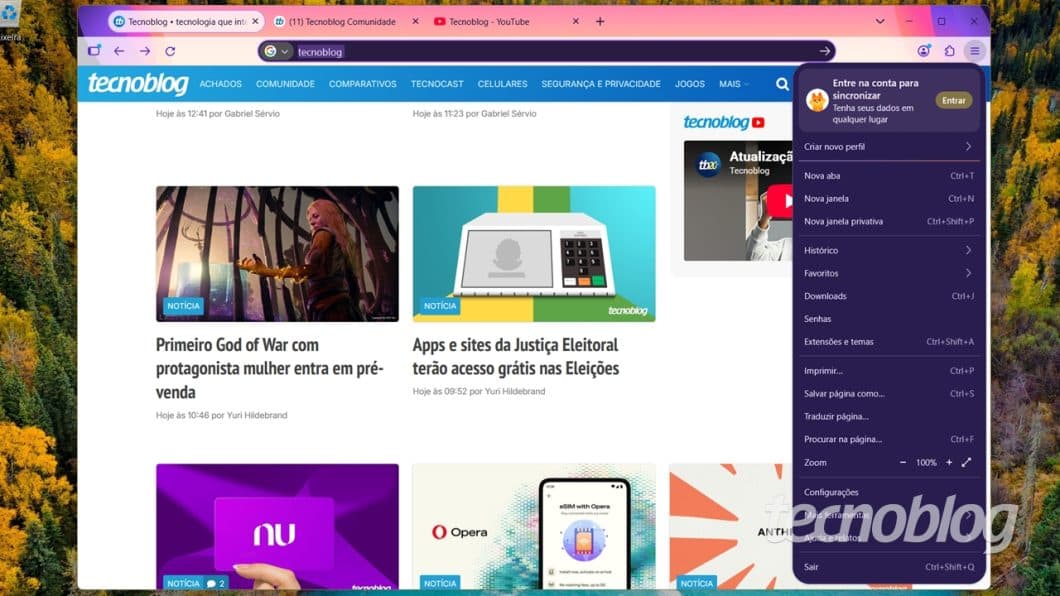Close the Tecnoblog Comunidade tab
Image resolution: width=1060 pixels, height=596 pixels.
pos(415,22)
